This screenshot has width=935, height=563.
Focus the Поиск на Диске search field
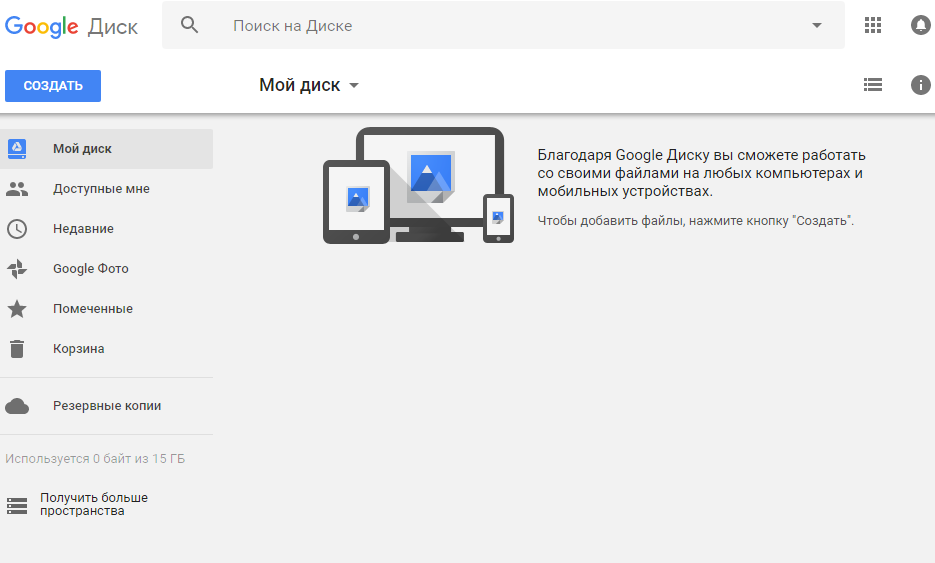[500, 25]
